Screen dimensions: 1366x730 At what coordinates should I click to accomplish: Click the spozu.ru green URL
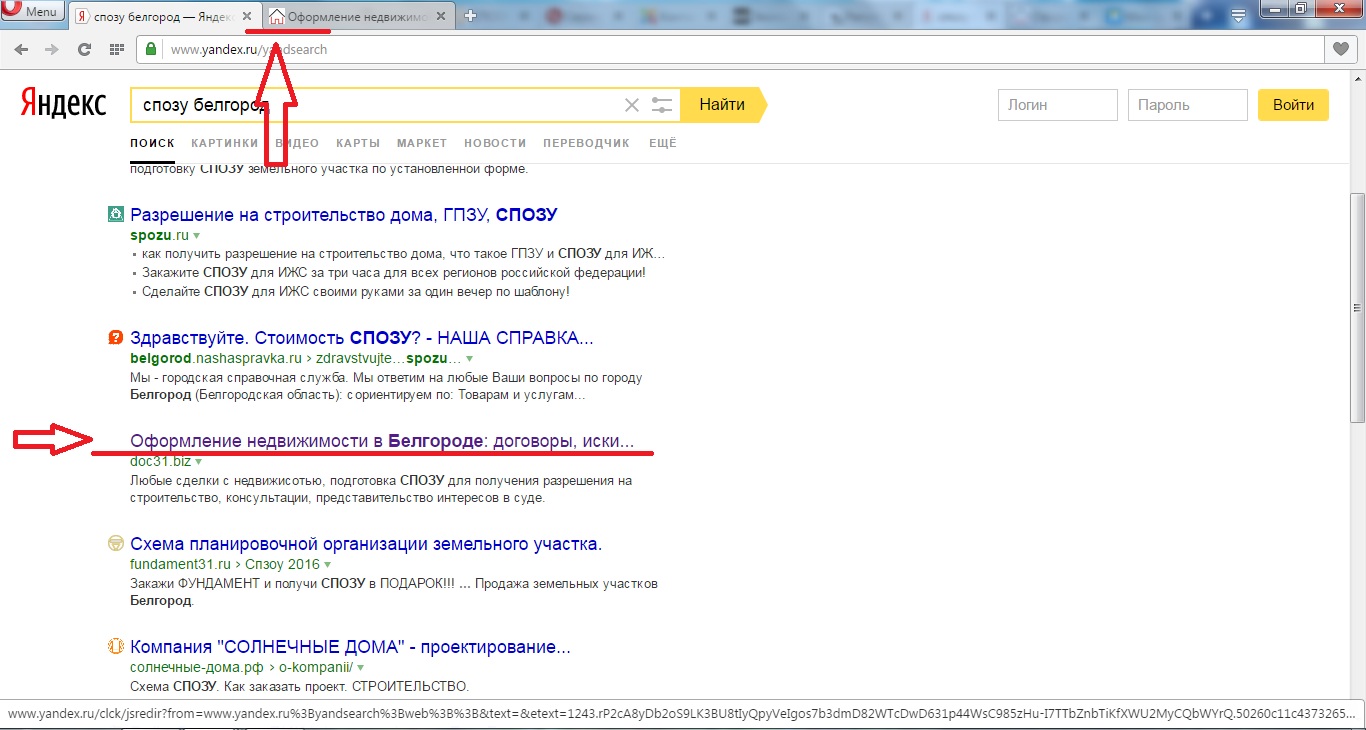(159, 235)
